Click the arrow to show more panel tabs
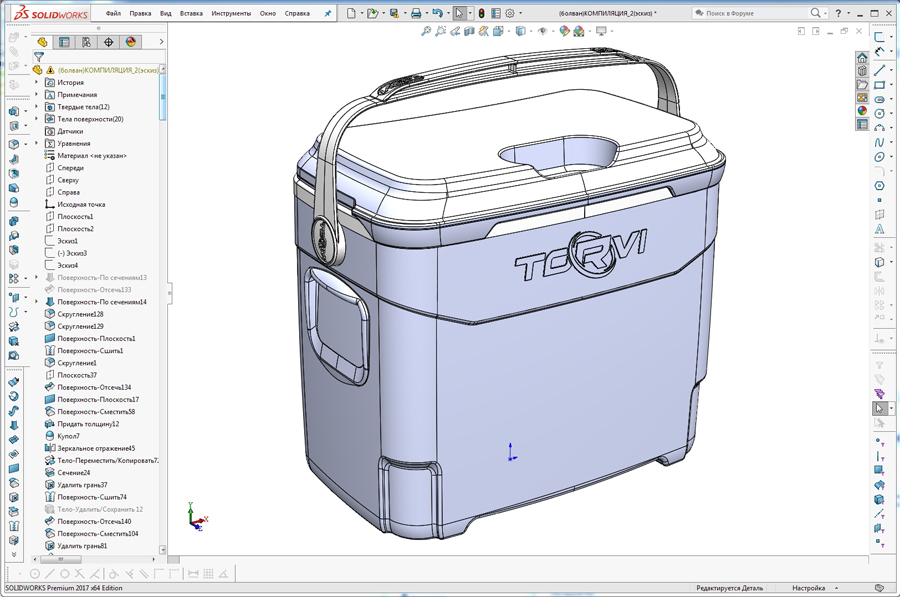This screenshot has height=597, width=900. [161, 42]
